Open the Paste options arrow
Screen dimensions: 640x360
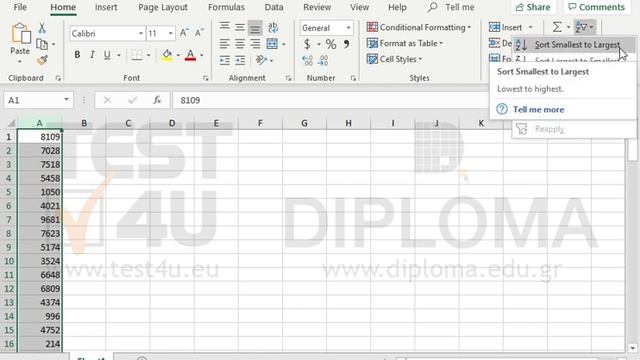click(x=20, y=62)
